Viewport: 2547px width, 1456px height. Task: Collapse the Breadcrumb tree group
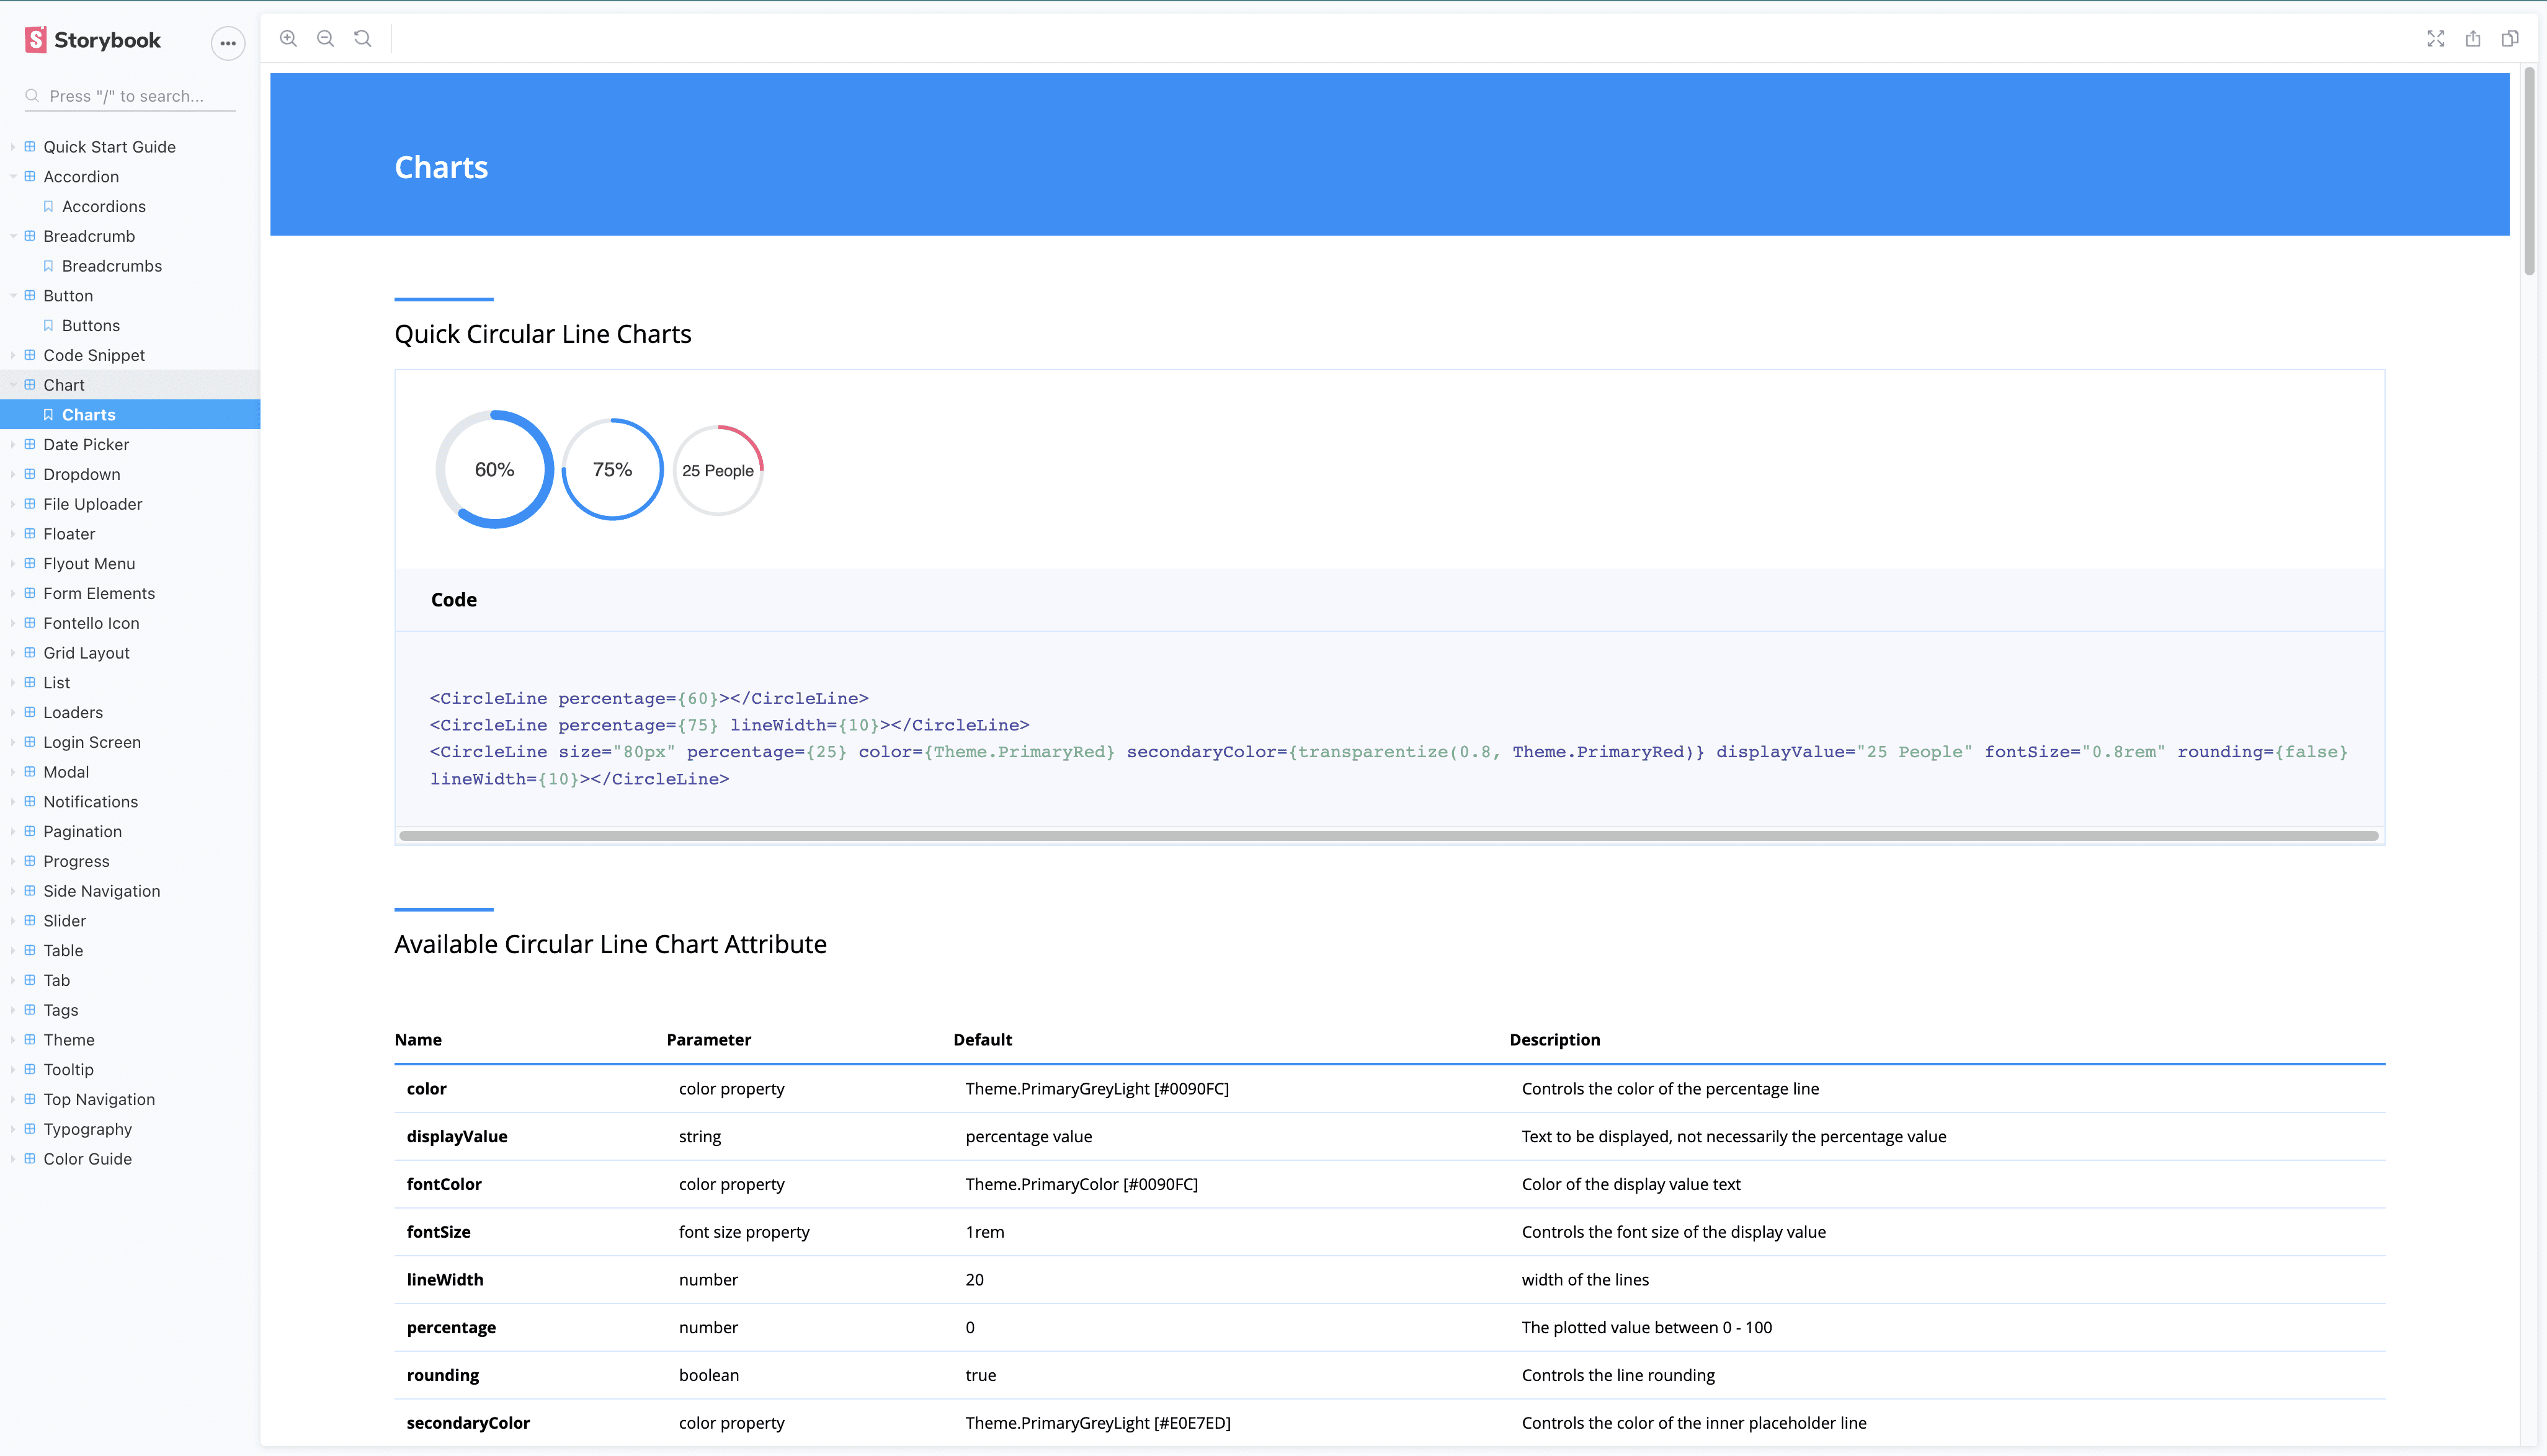point(88,236)
